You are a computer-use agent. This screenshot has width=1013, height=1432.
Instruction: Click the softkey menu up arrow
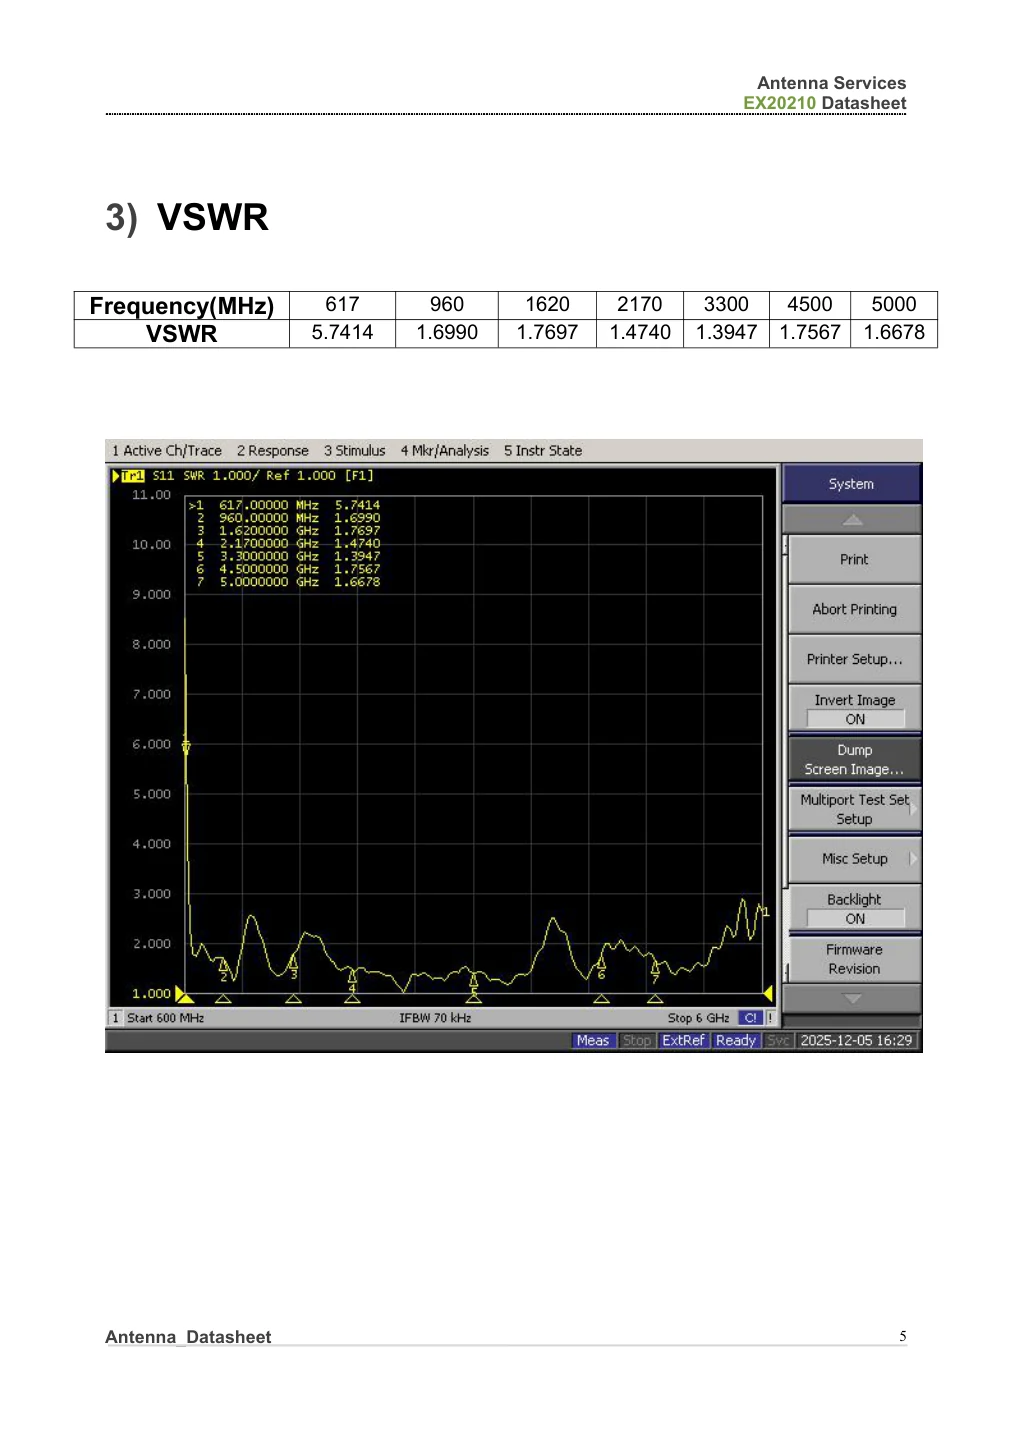[852, 520]
